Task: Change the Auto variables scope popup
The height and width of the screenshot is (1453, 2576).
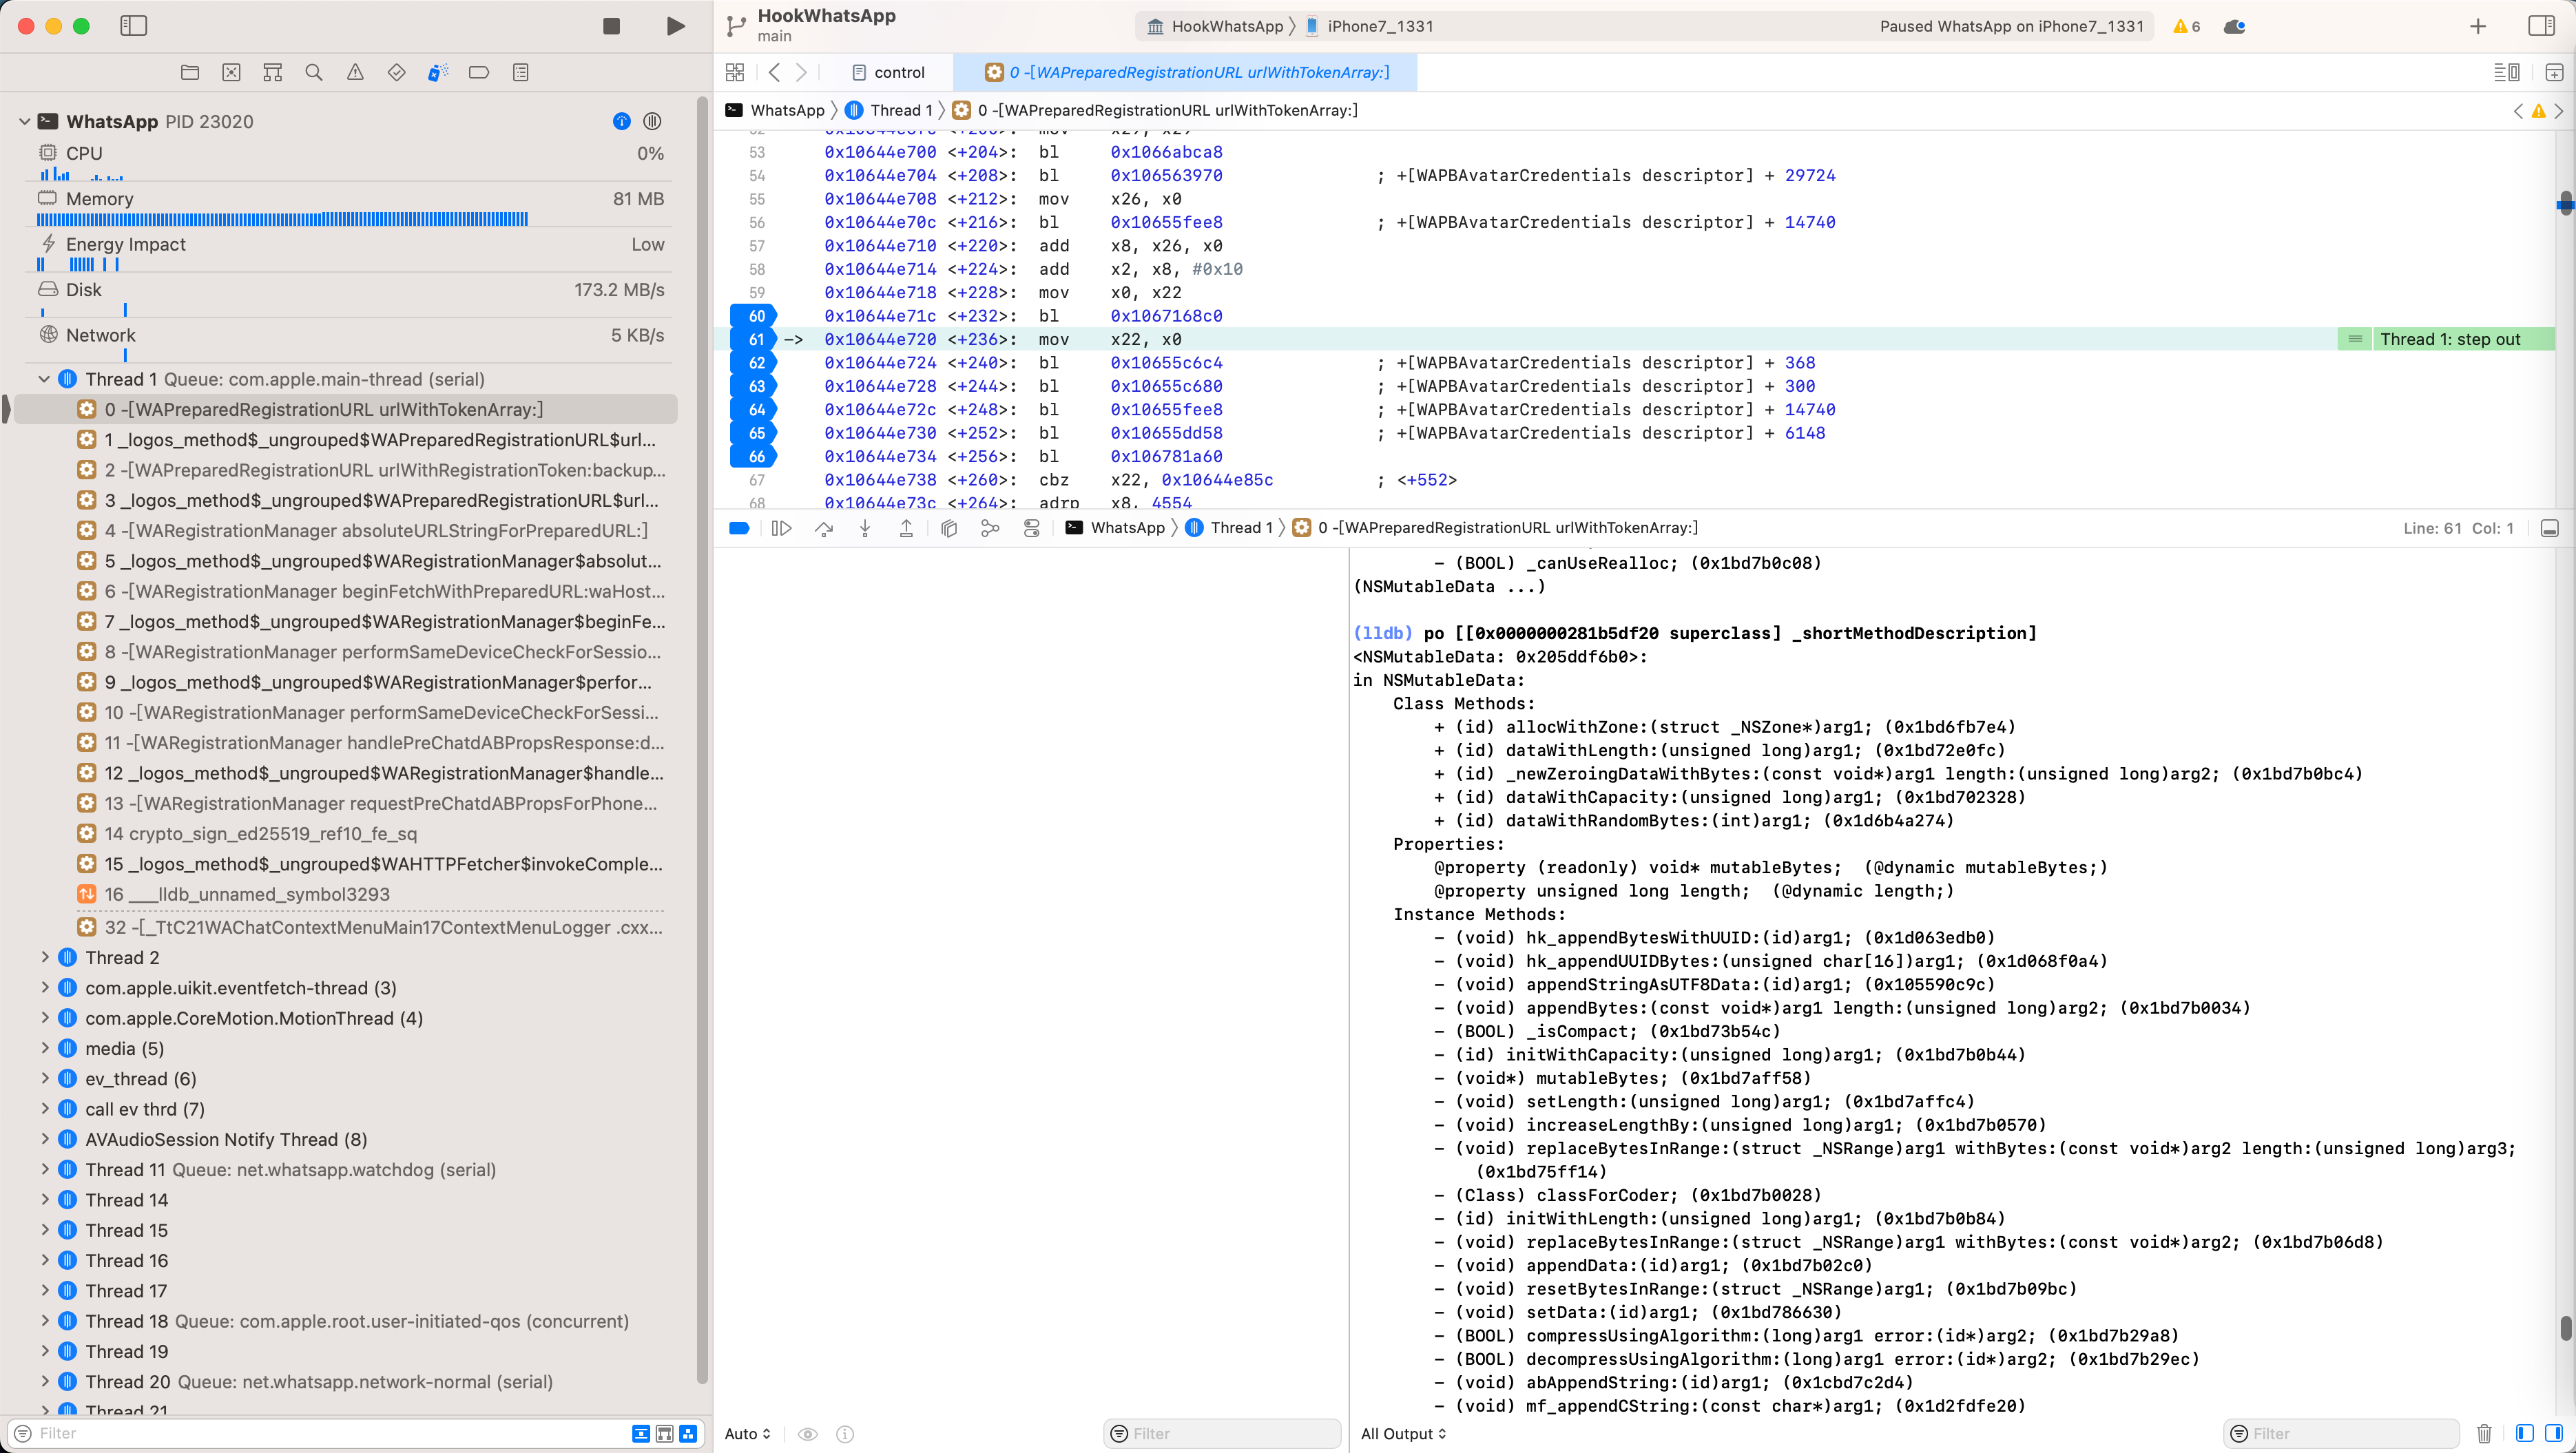Action: pos(747,1433)
